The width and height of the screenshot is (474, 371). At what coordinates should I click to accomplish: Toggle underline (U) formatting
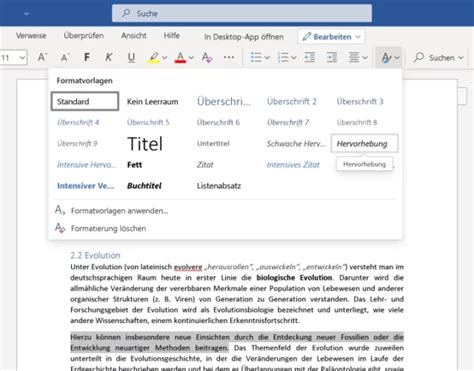131,57
